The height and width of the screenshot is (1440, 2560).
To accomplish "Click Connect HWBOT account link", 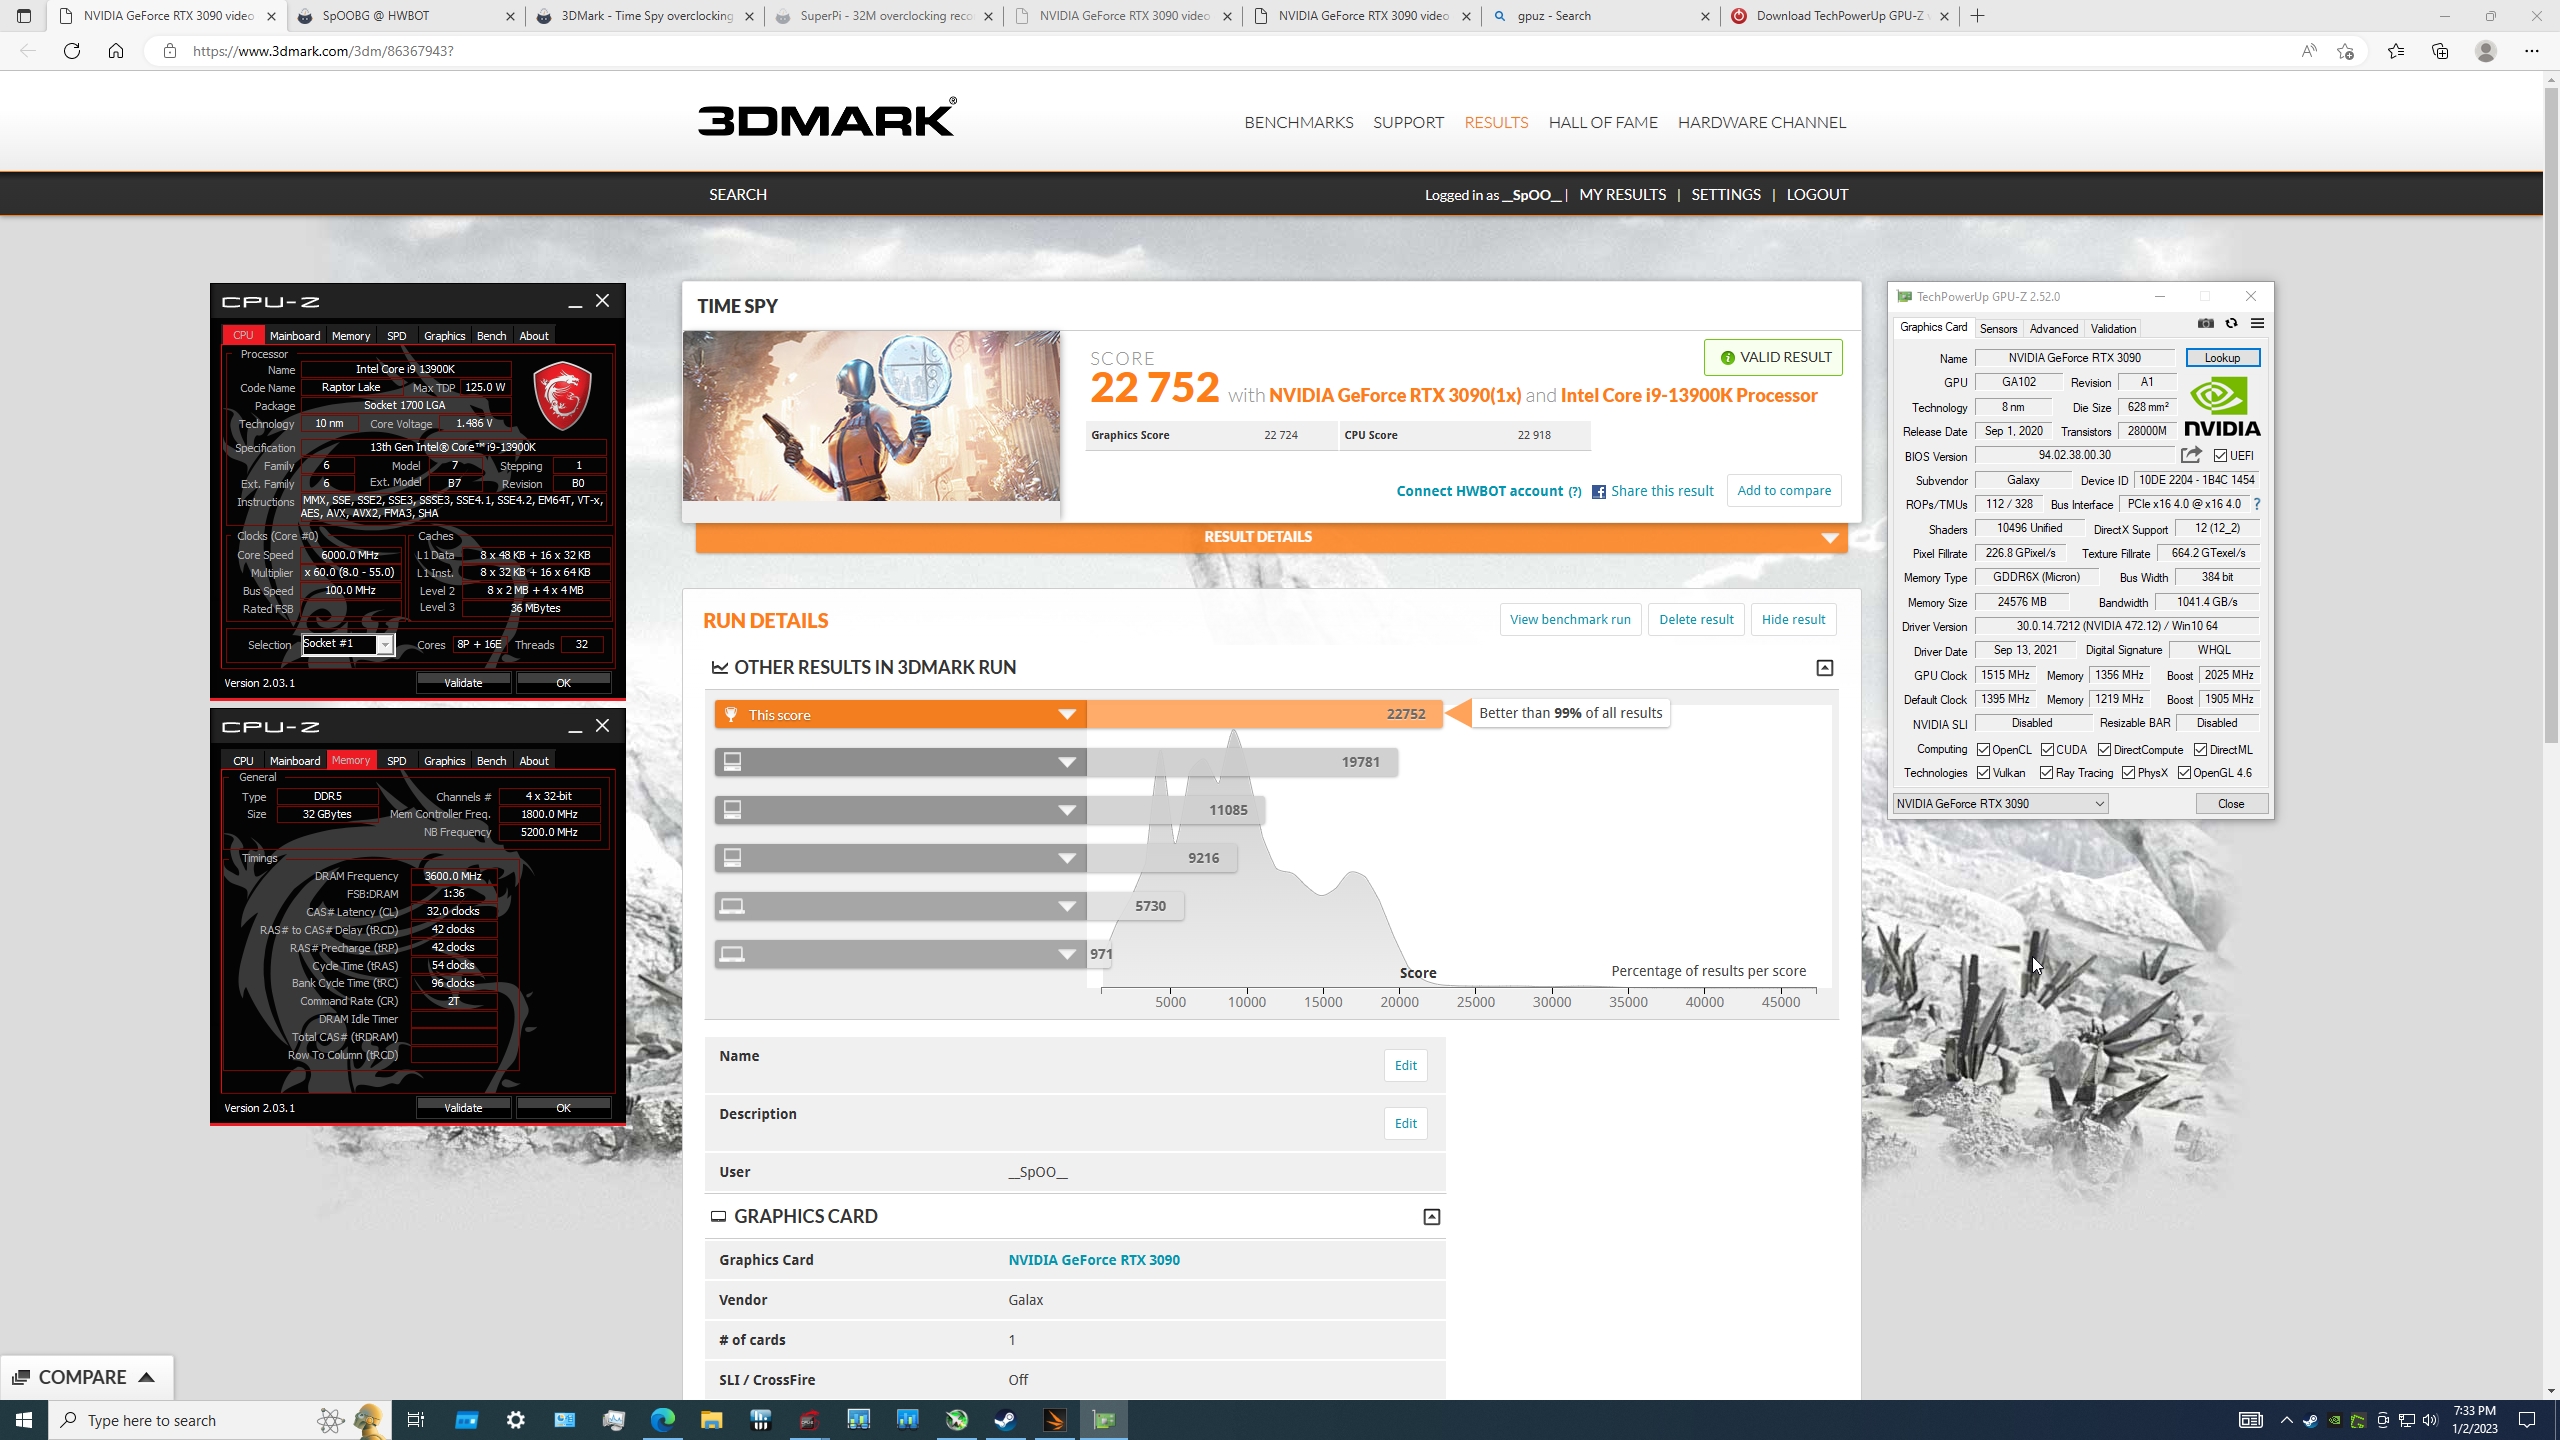I will point(1479,491).
